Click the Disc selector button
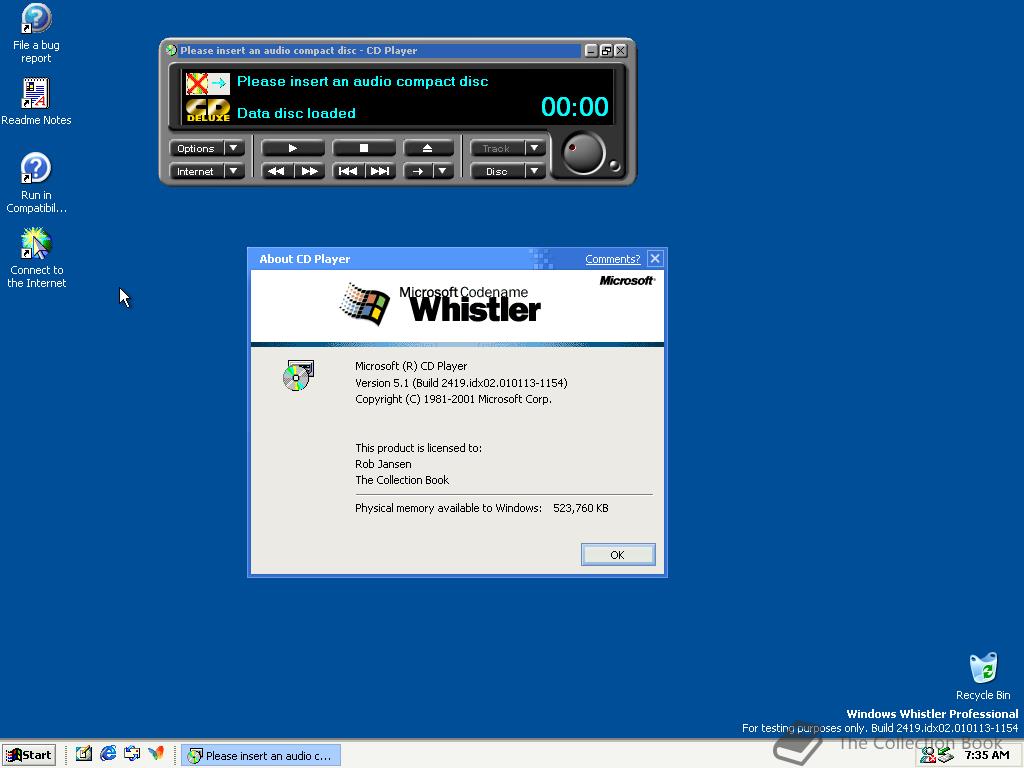The width and height of the screenshot is (1024, 768). click(x=497, y=171)
